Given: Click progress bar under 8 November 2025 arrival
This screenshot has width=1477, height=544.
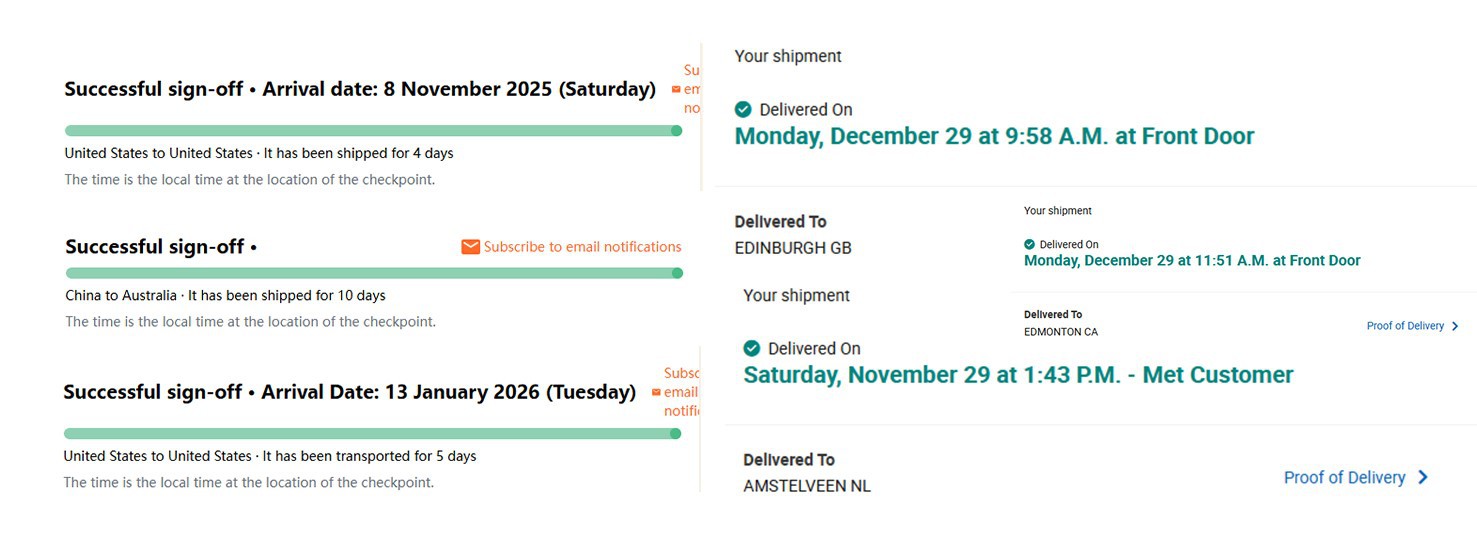Looking at the screenshot, I should click(370, 131).
